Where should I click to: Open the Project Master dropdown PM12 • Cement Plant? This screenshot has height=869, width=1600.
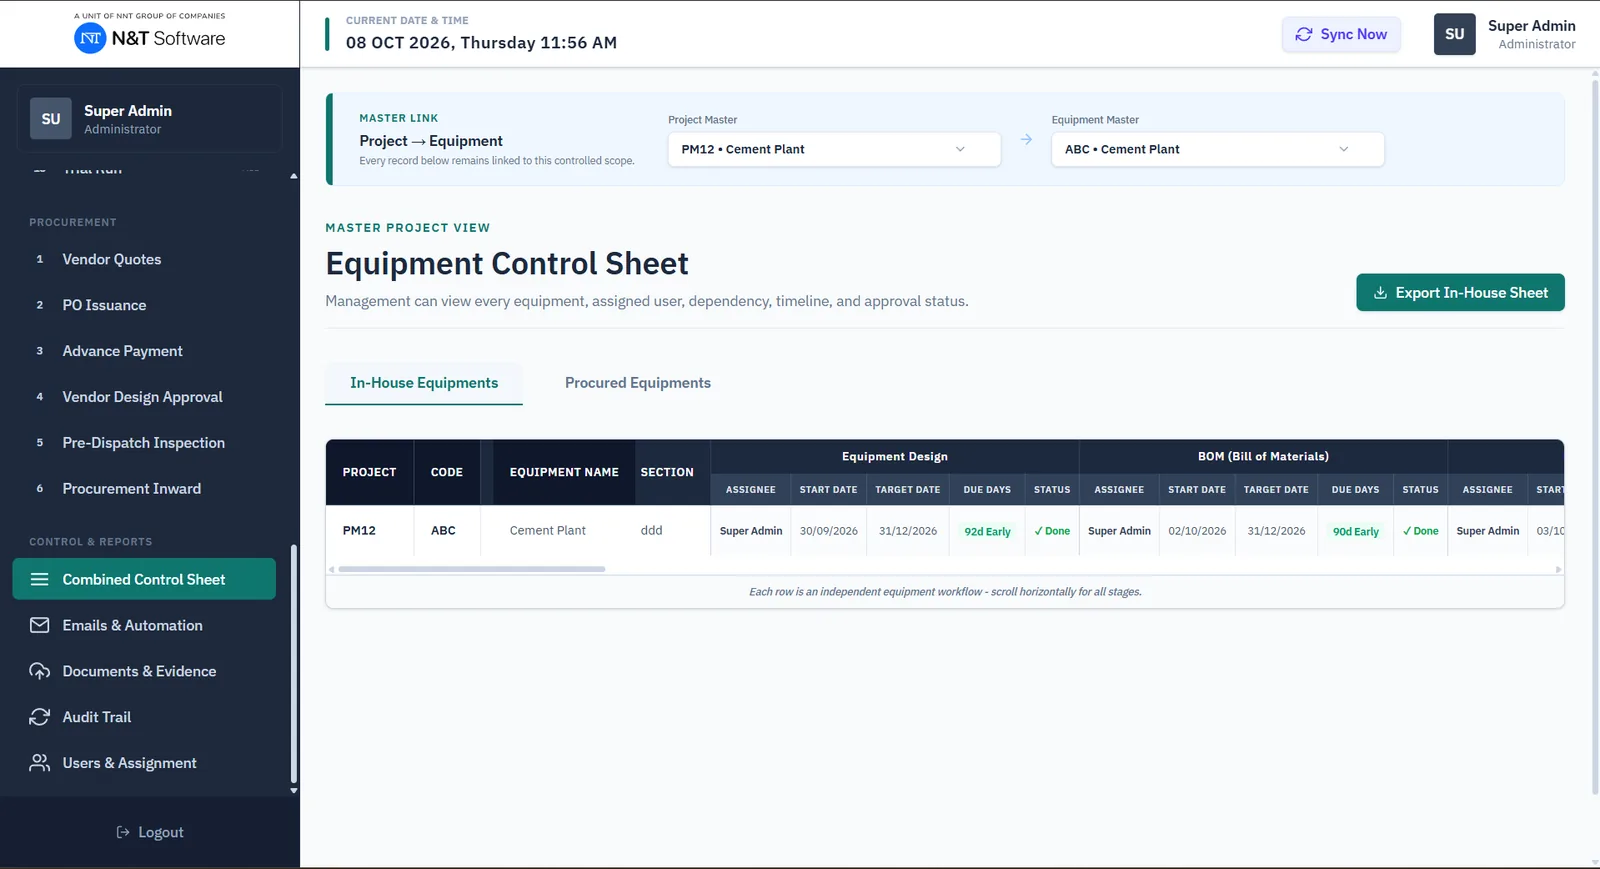[834, 149]
